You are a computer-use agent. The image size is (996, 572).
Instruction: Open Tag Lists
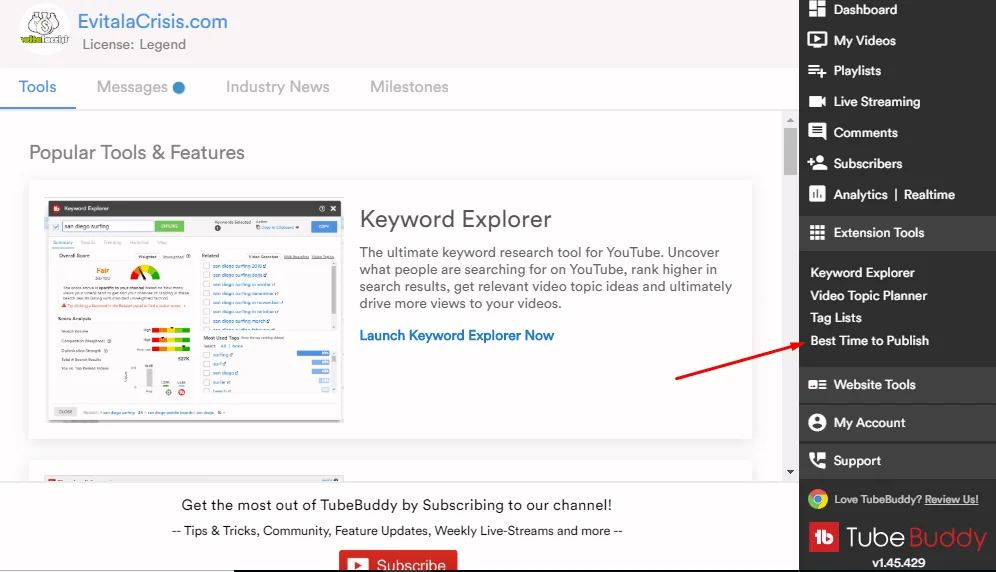click(x=836, y=318)
